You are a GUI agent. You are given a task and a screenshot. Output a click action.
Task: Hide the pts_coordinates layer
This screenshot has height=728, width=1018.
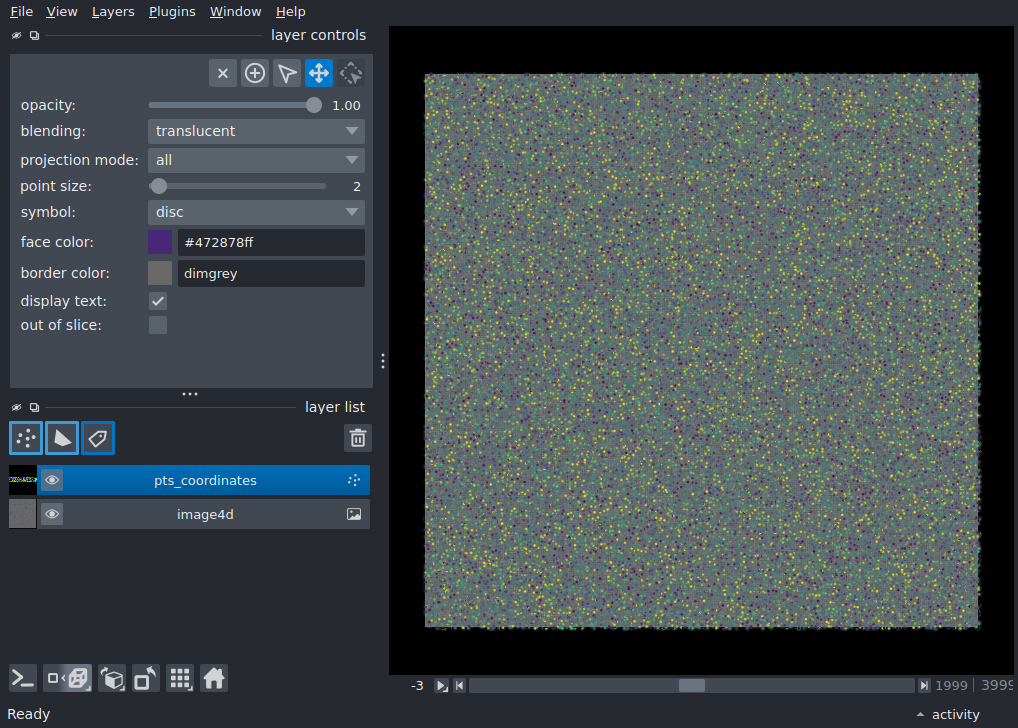click(52, 481)
